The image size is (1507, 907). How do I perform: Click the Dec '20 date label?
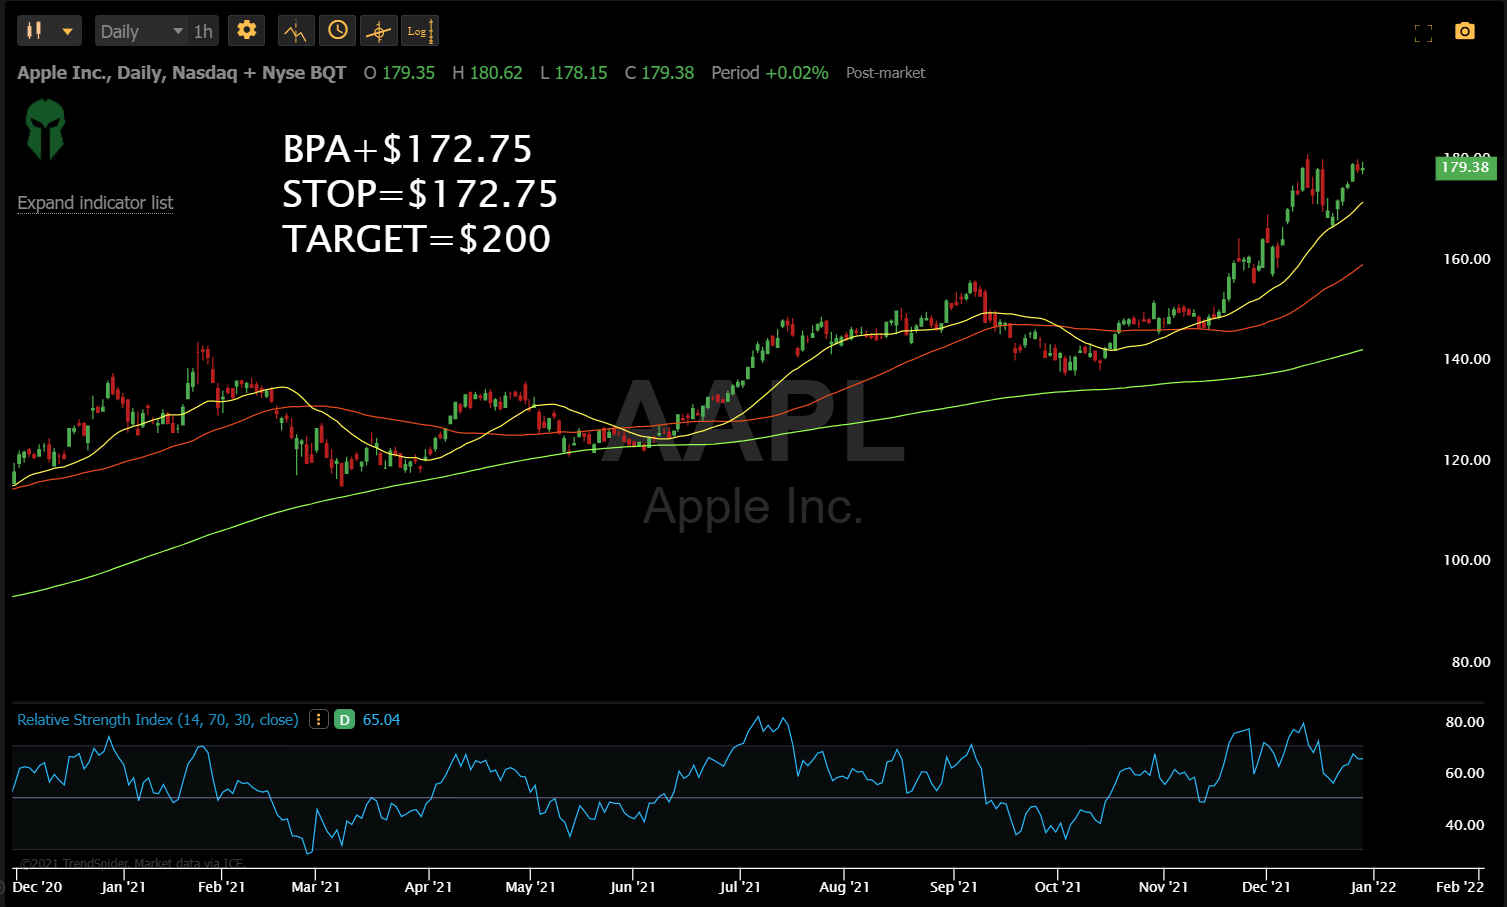(37, 887)
